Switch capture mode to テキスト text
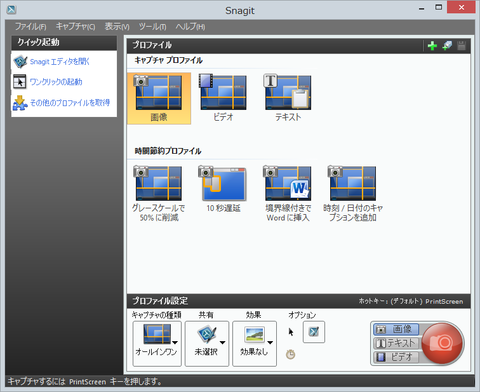 click(x=396, y=343)
